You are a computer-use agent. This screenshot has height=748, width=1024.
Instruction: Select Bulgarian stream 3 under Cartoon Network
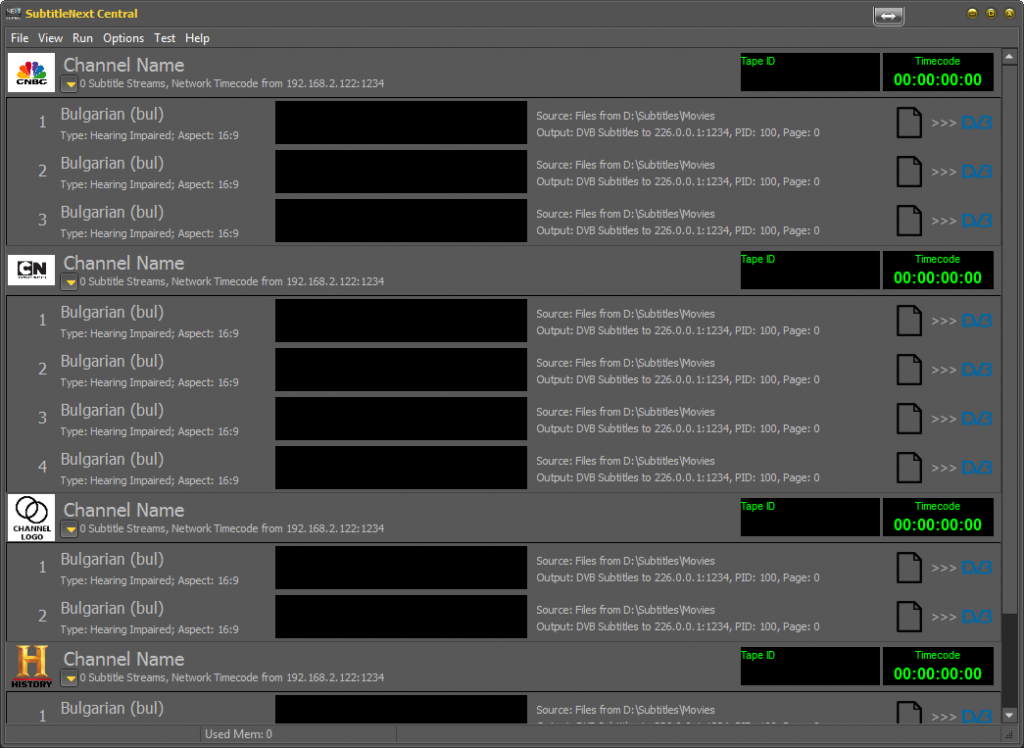112,411
